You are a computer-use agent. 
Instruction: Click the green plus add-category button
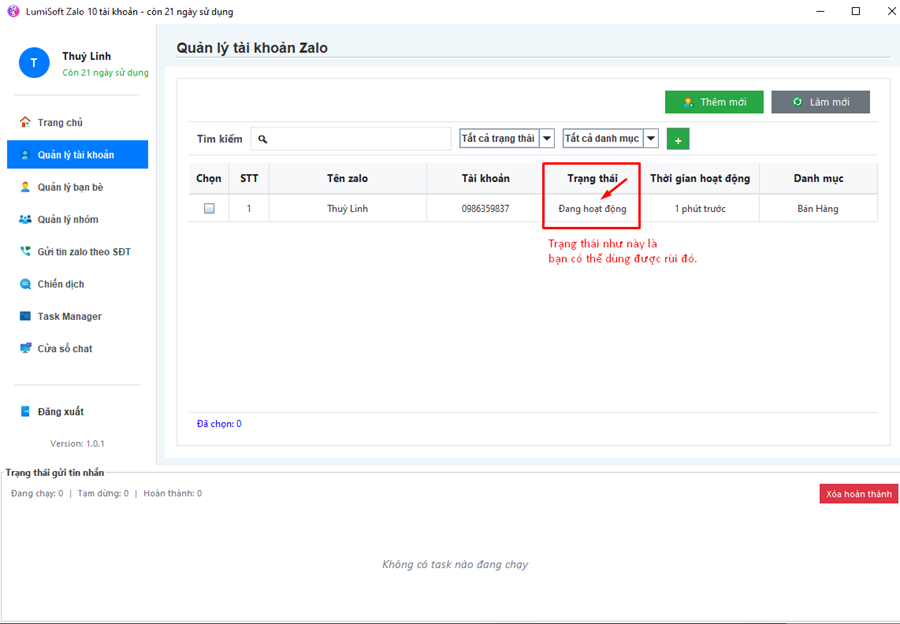click(678, 139)
